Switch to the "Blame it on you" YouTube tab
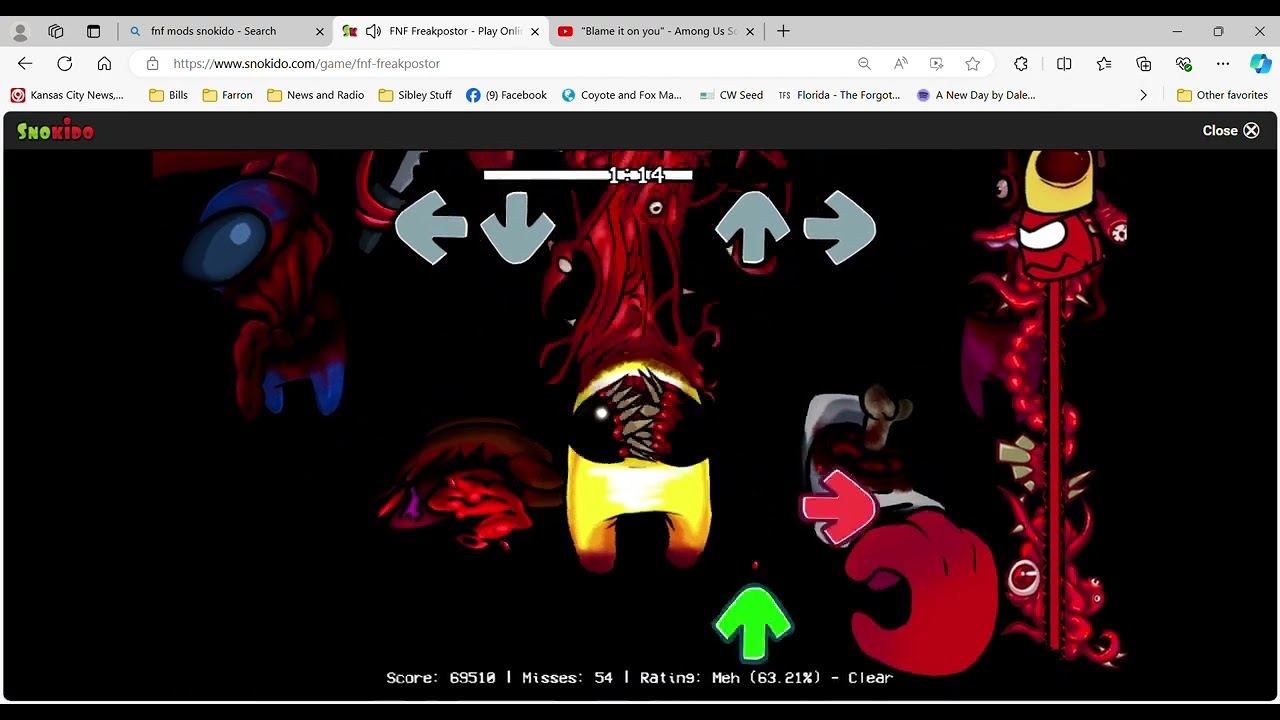 (657, 31)
